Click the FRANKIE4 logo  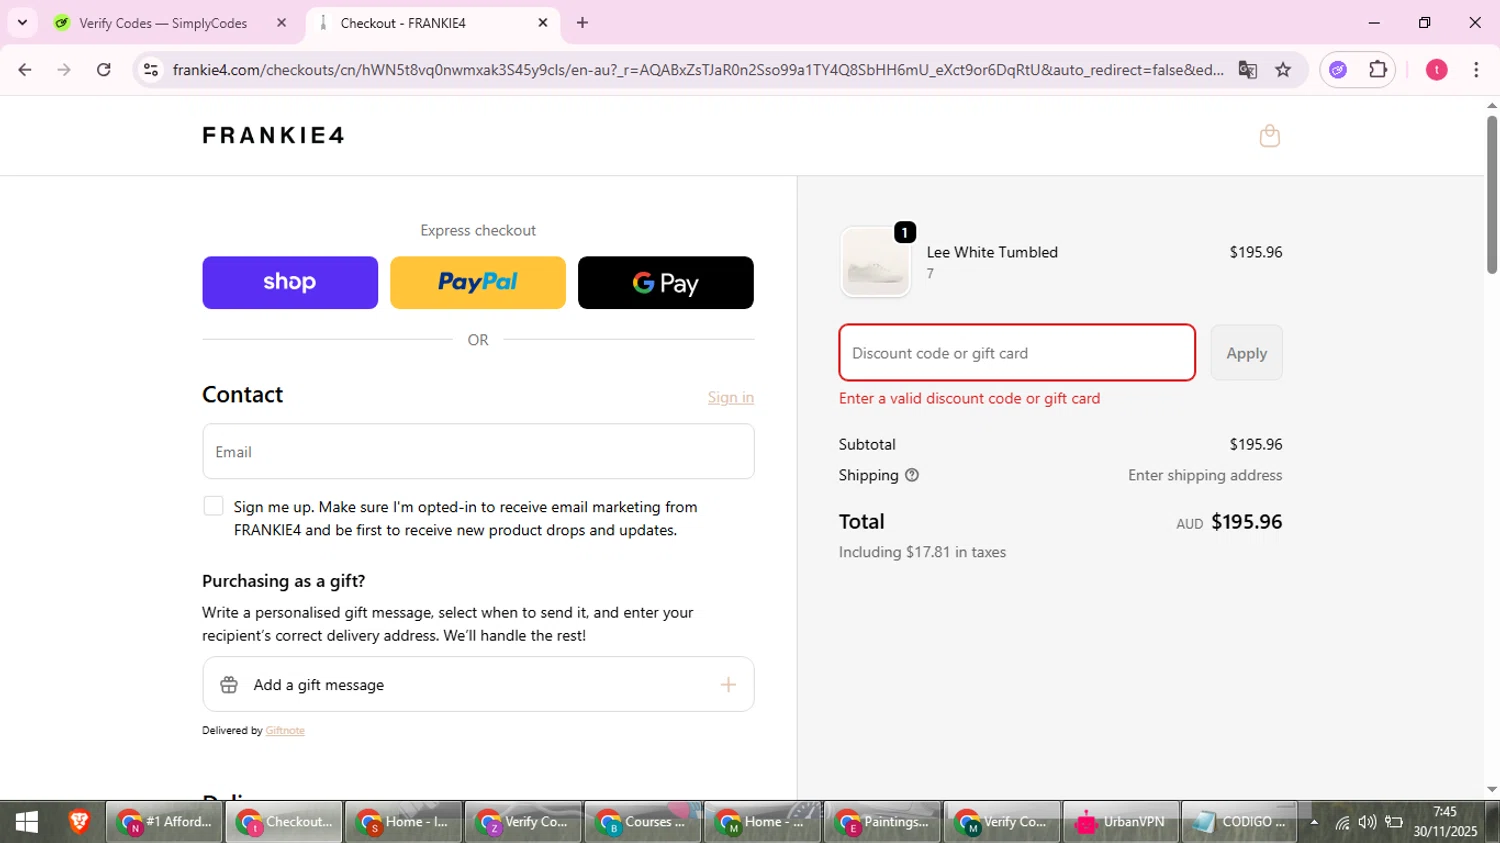274,135
